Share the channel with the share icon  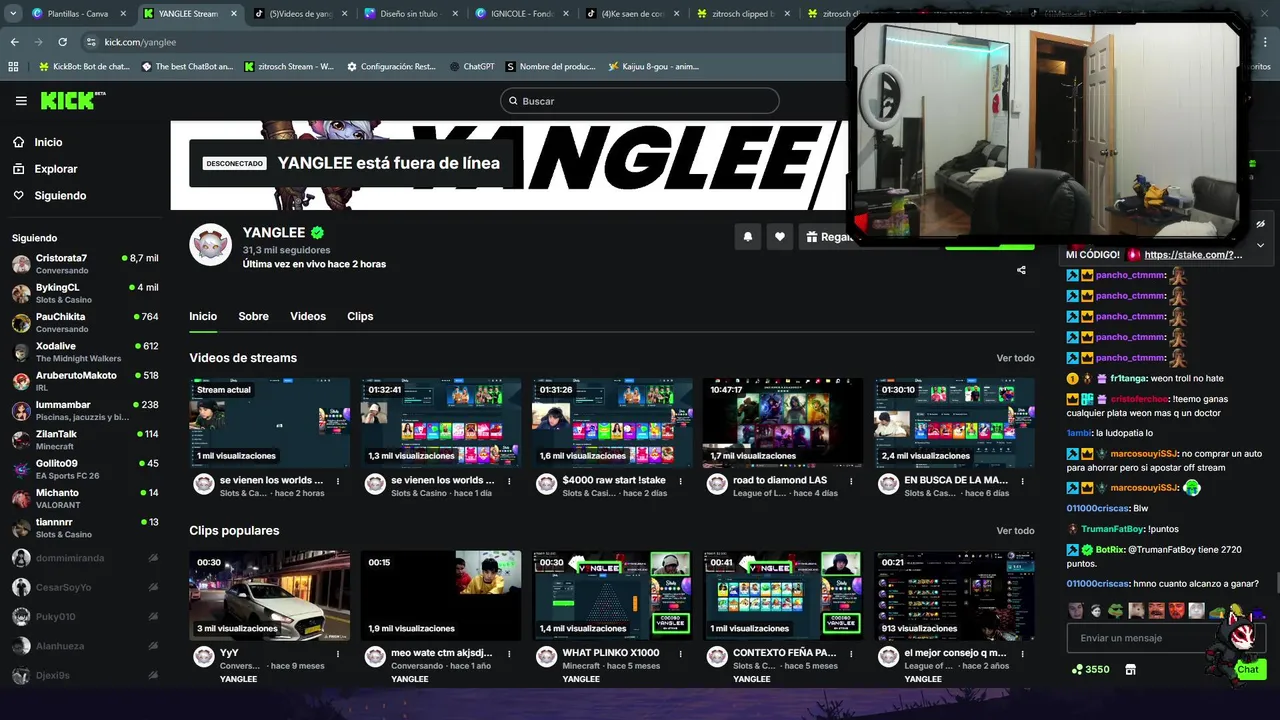(x=1021, y=270)
